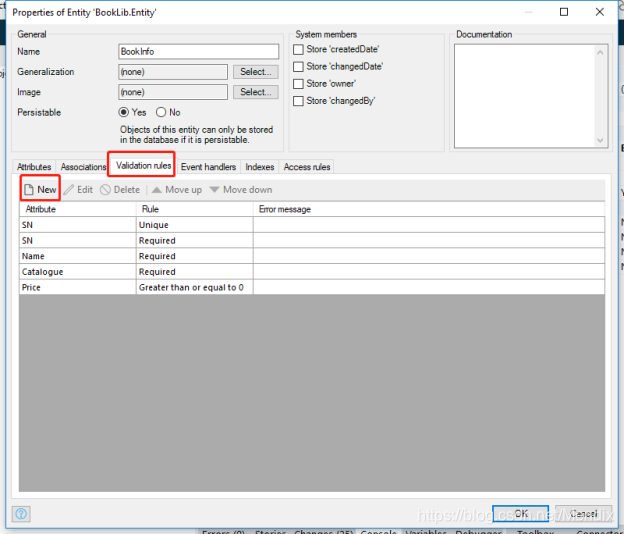Click the Name field containing BookInfo

point(199,51)
